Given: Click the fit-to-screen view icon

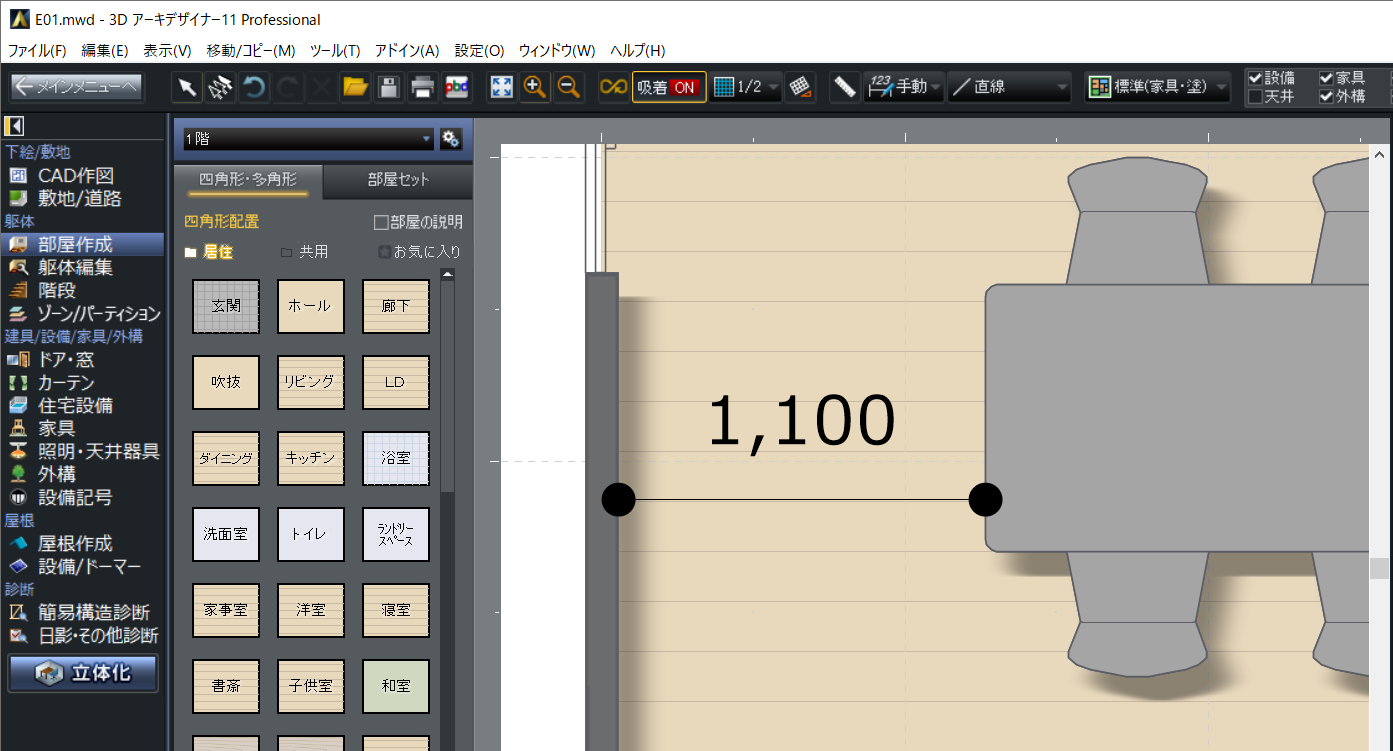Looking at the screenshot, I should [501, 88].
